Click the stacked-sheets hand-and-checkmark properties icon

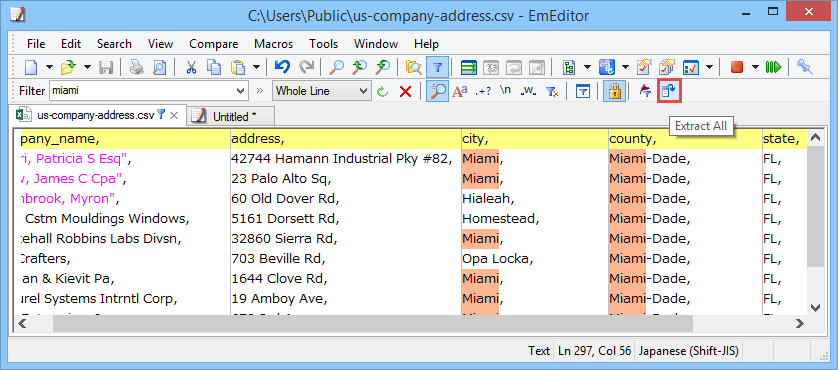click(666, 67)
